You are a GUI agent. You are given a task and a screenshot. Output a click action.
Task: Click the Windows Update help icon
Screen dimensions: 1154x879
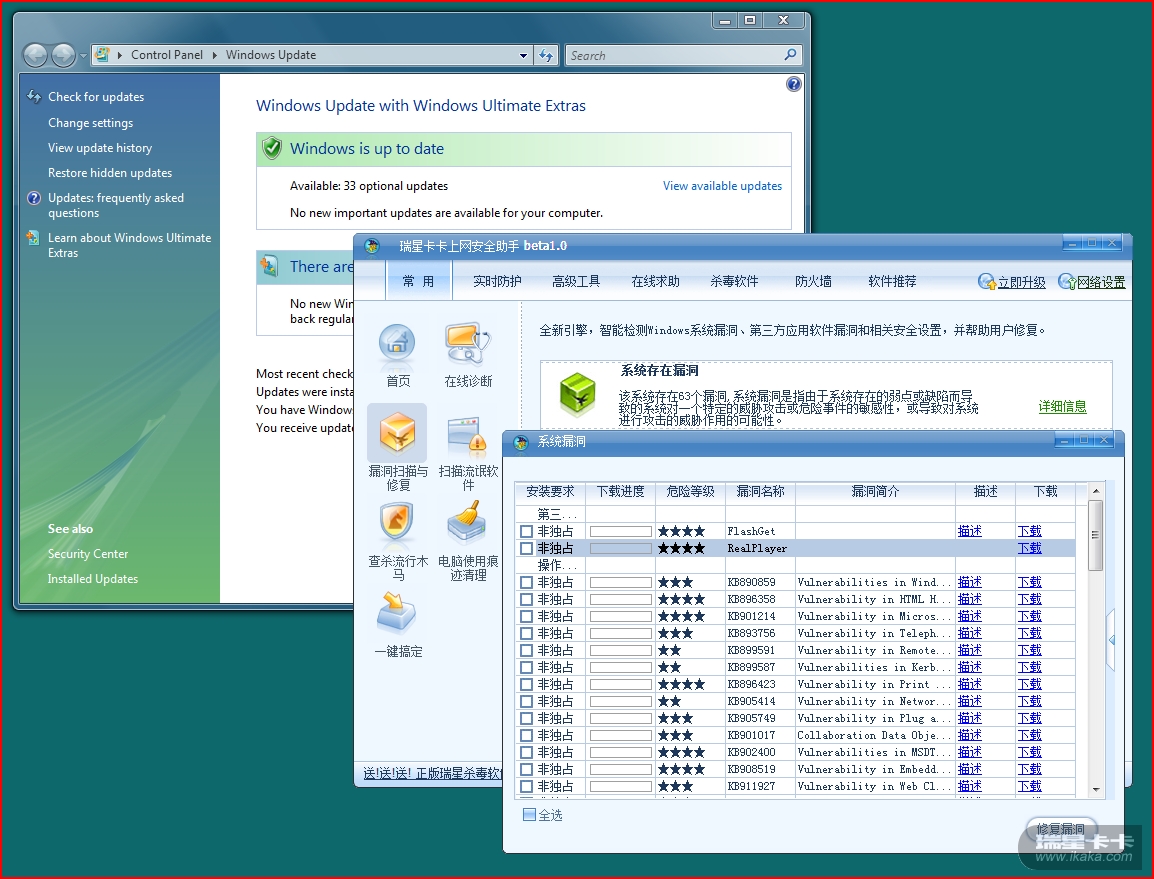(793, 84)
